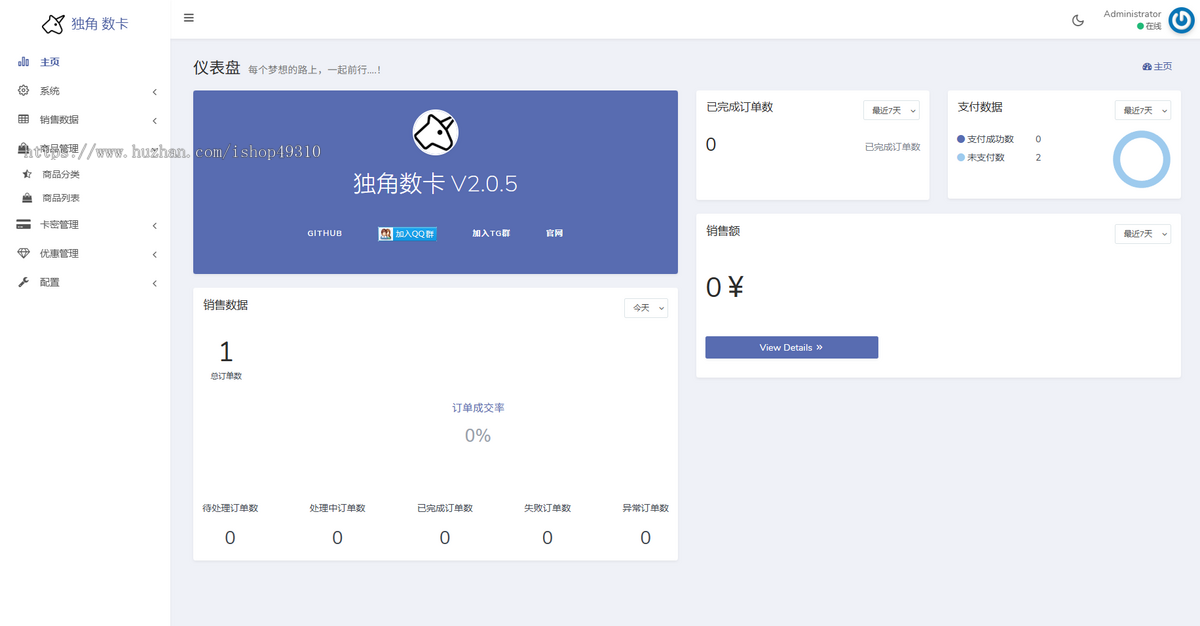
Task: Open the 优惠管理 sidebar menu item
Action: click(85, 254)
